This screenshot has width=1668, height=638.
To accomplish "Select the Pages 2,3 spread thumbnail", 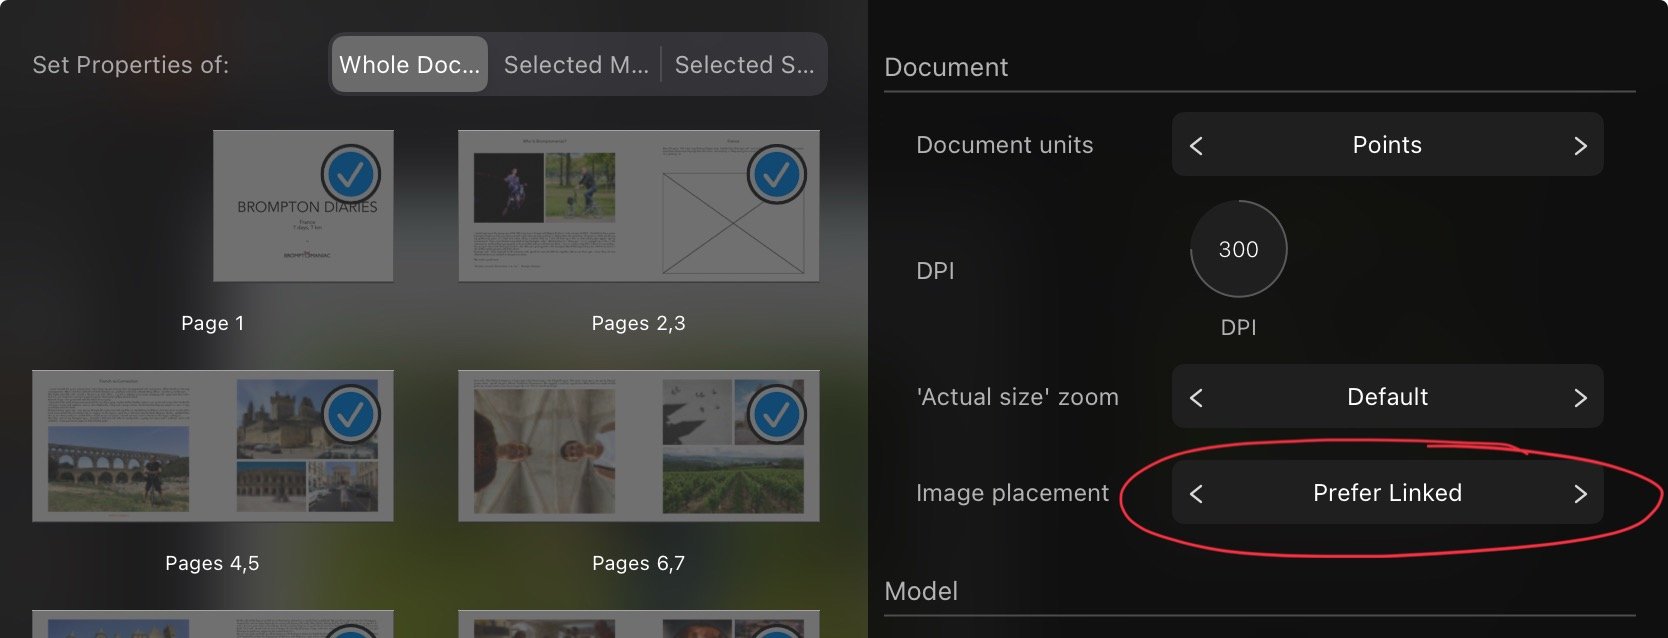I will coord(639,206).
